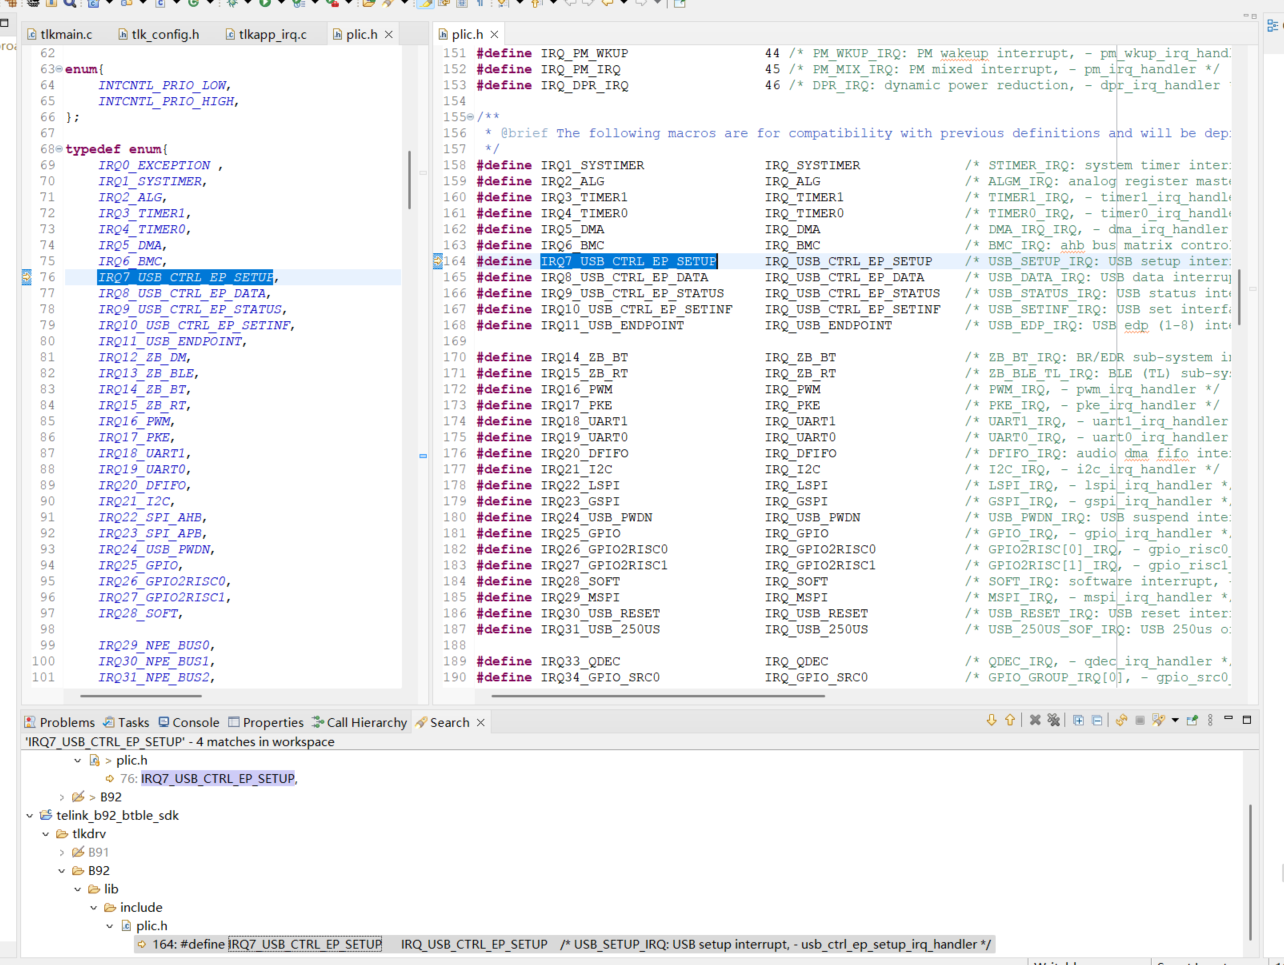The height and width of the screenshot is (965, 1284).
Task: Maximize the Search panel
Action: coord(1247,719)
